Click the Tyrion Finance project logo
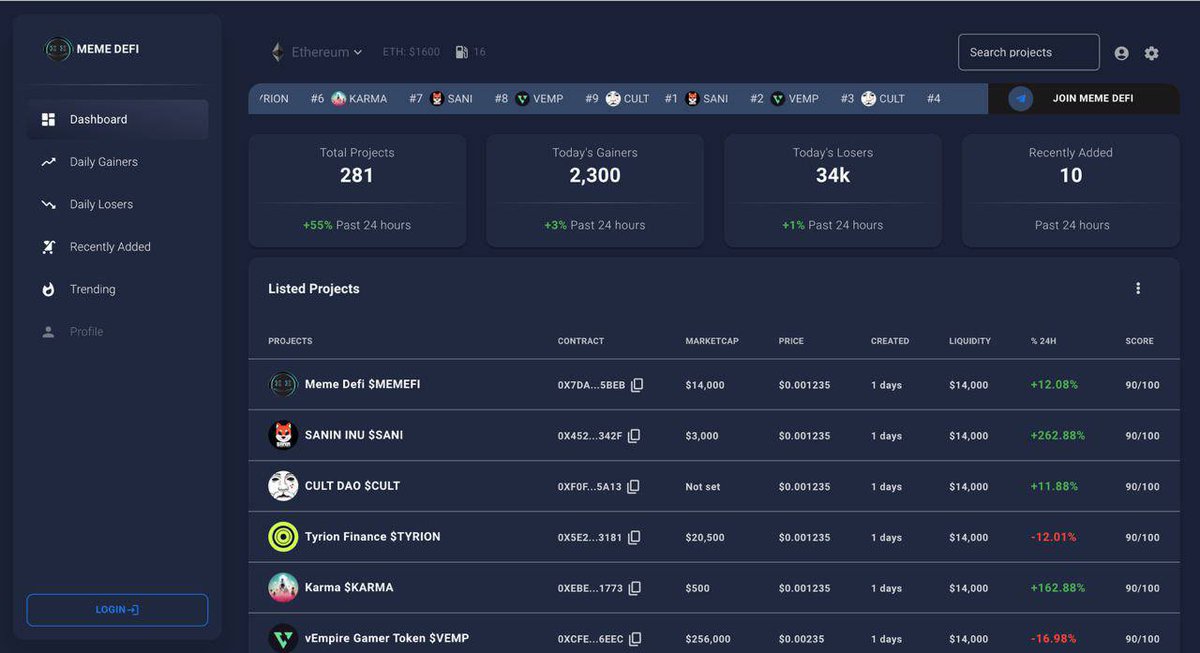 [x=283, y=537]
